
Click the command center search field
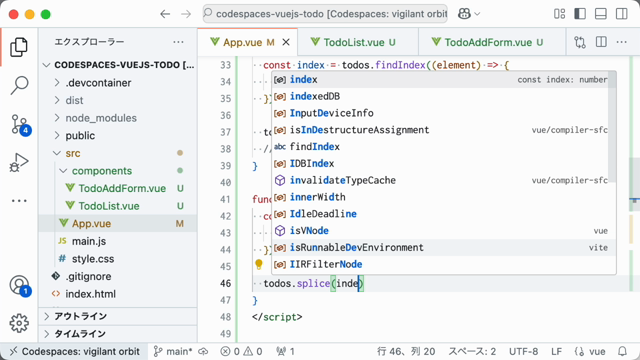[x=325, y=14]
